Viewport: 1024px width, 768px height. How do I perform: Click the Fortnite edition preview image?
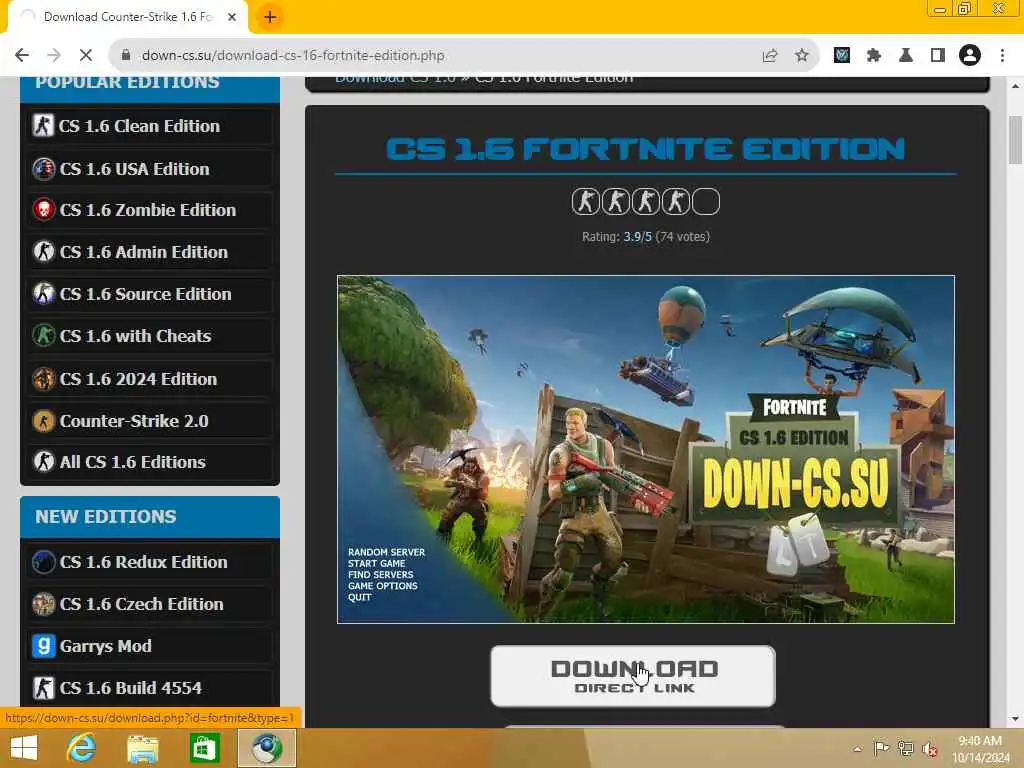click(645, 449)
